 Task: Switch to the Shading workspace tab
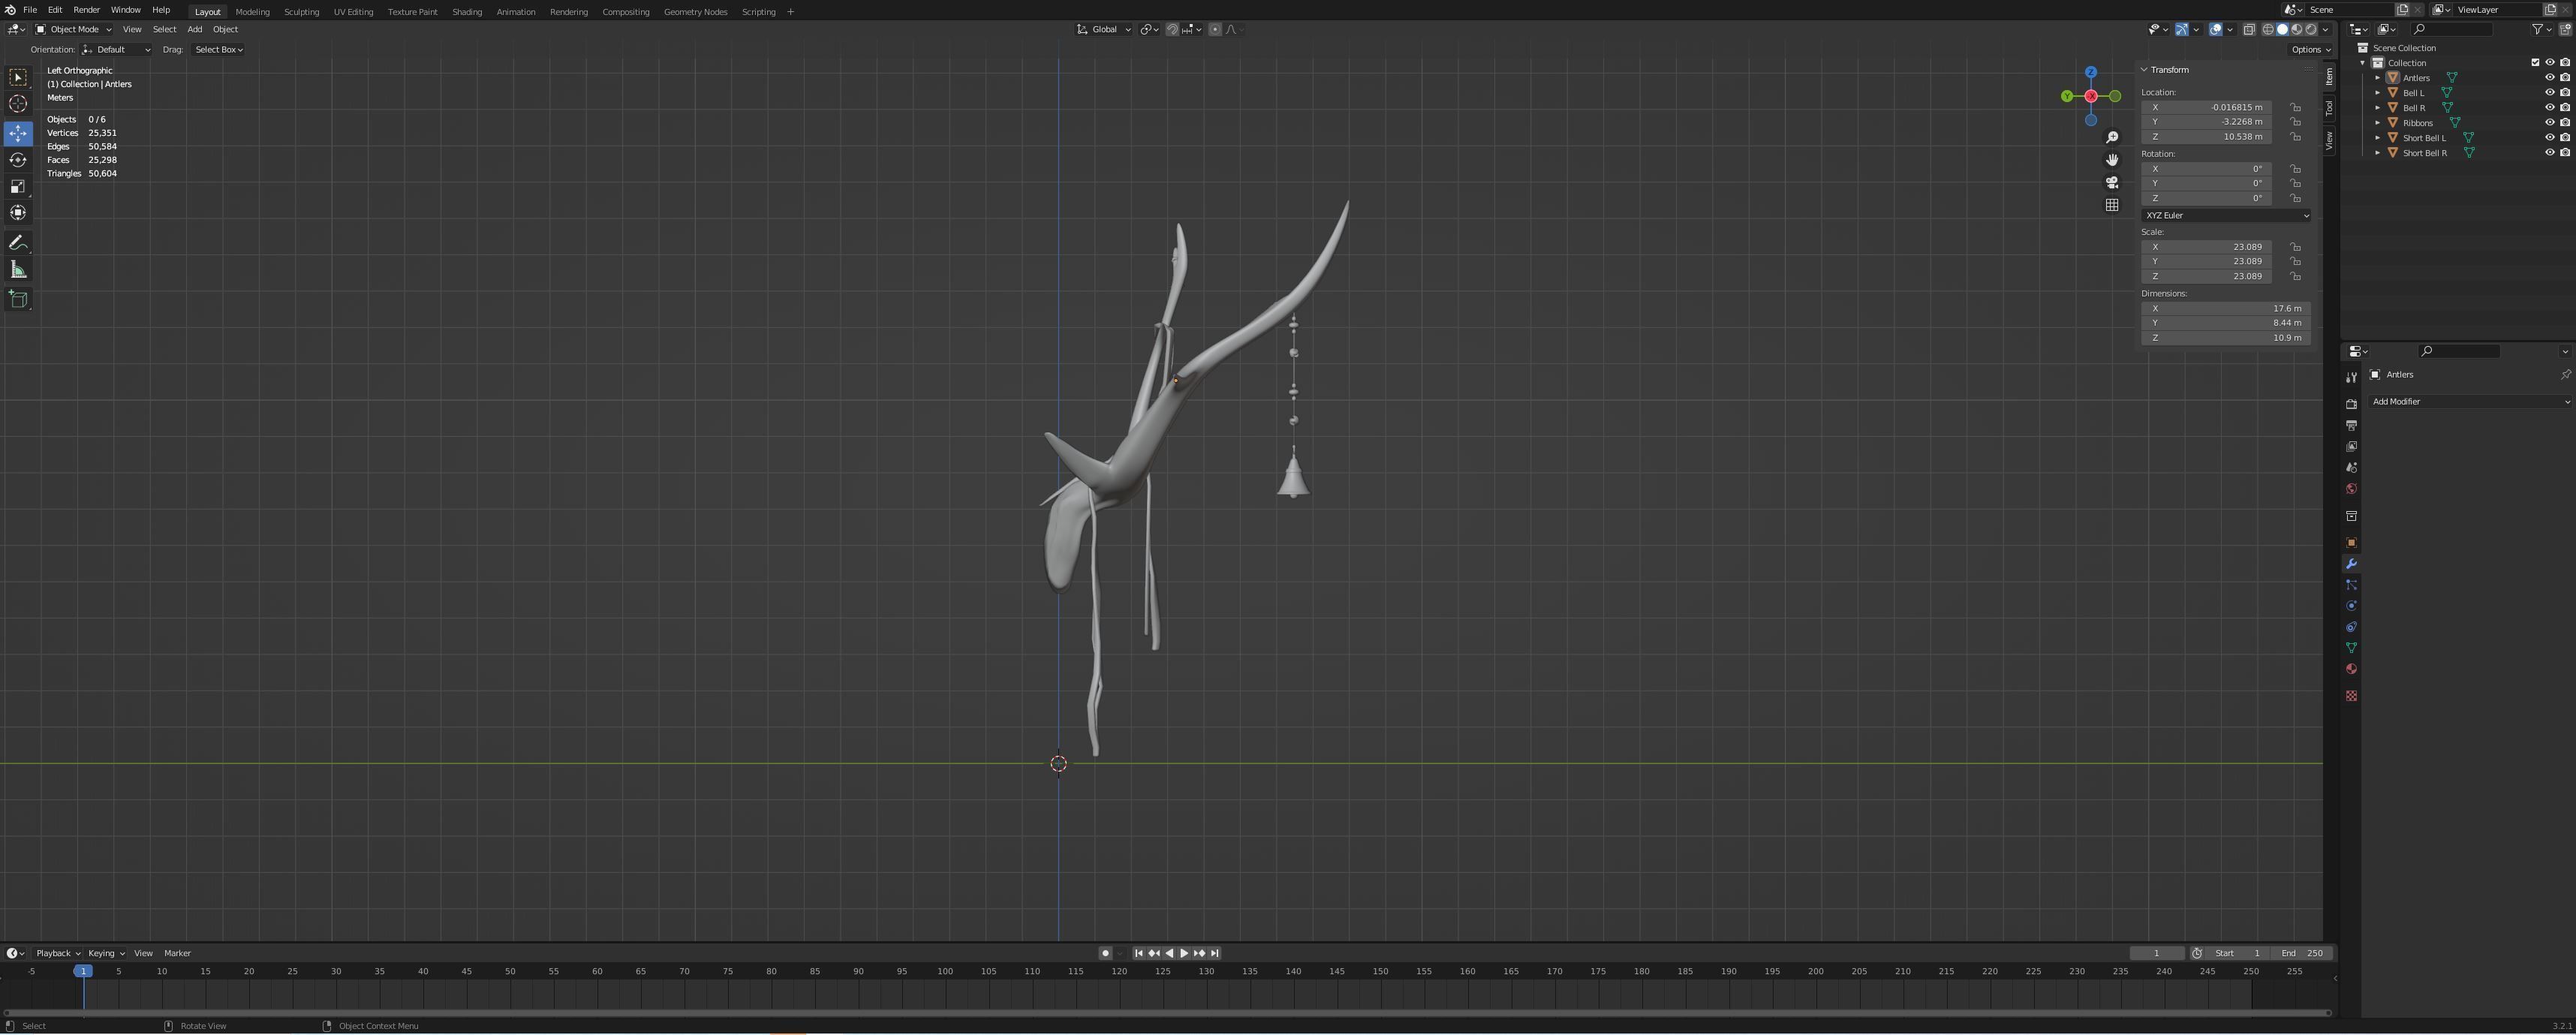coord(467,12)
